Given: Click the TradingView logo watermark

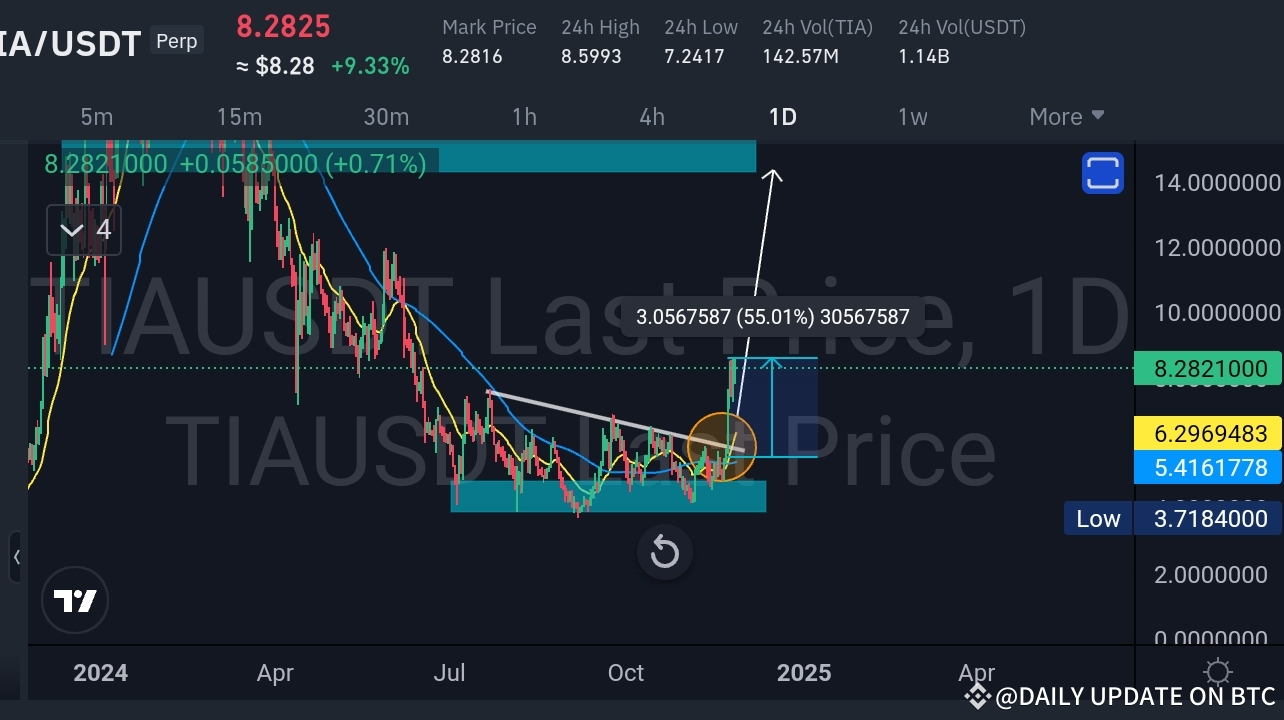Looking at the screenshot, I should coord(75,600).
